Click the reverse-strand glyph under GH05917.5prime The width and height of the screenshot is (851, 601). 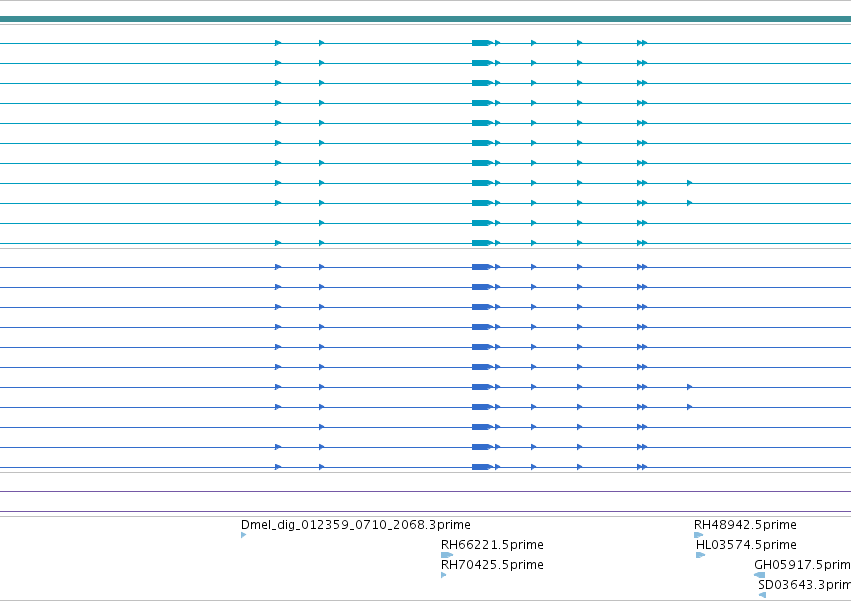[759, 575]
